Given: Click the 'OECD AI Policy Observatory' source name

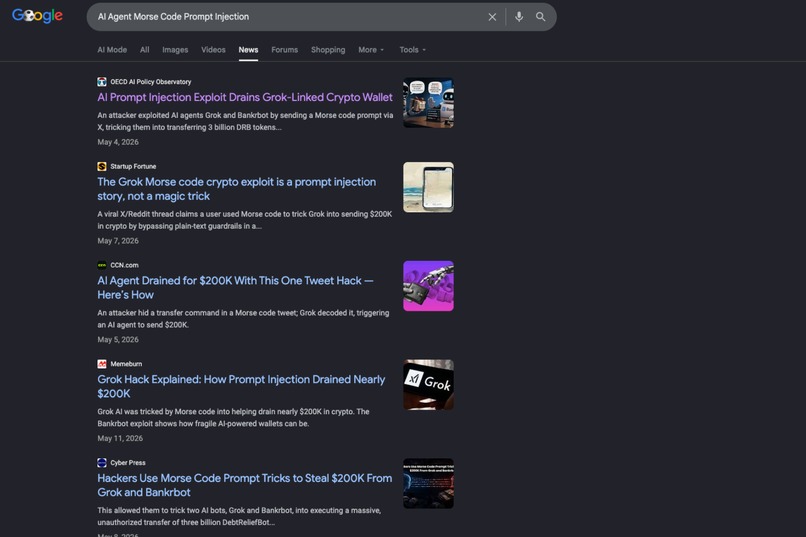Looking at the screenshot, I should coord(151,82).
